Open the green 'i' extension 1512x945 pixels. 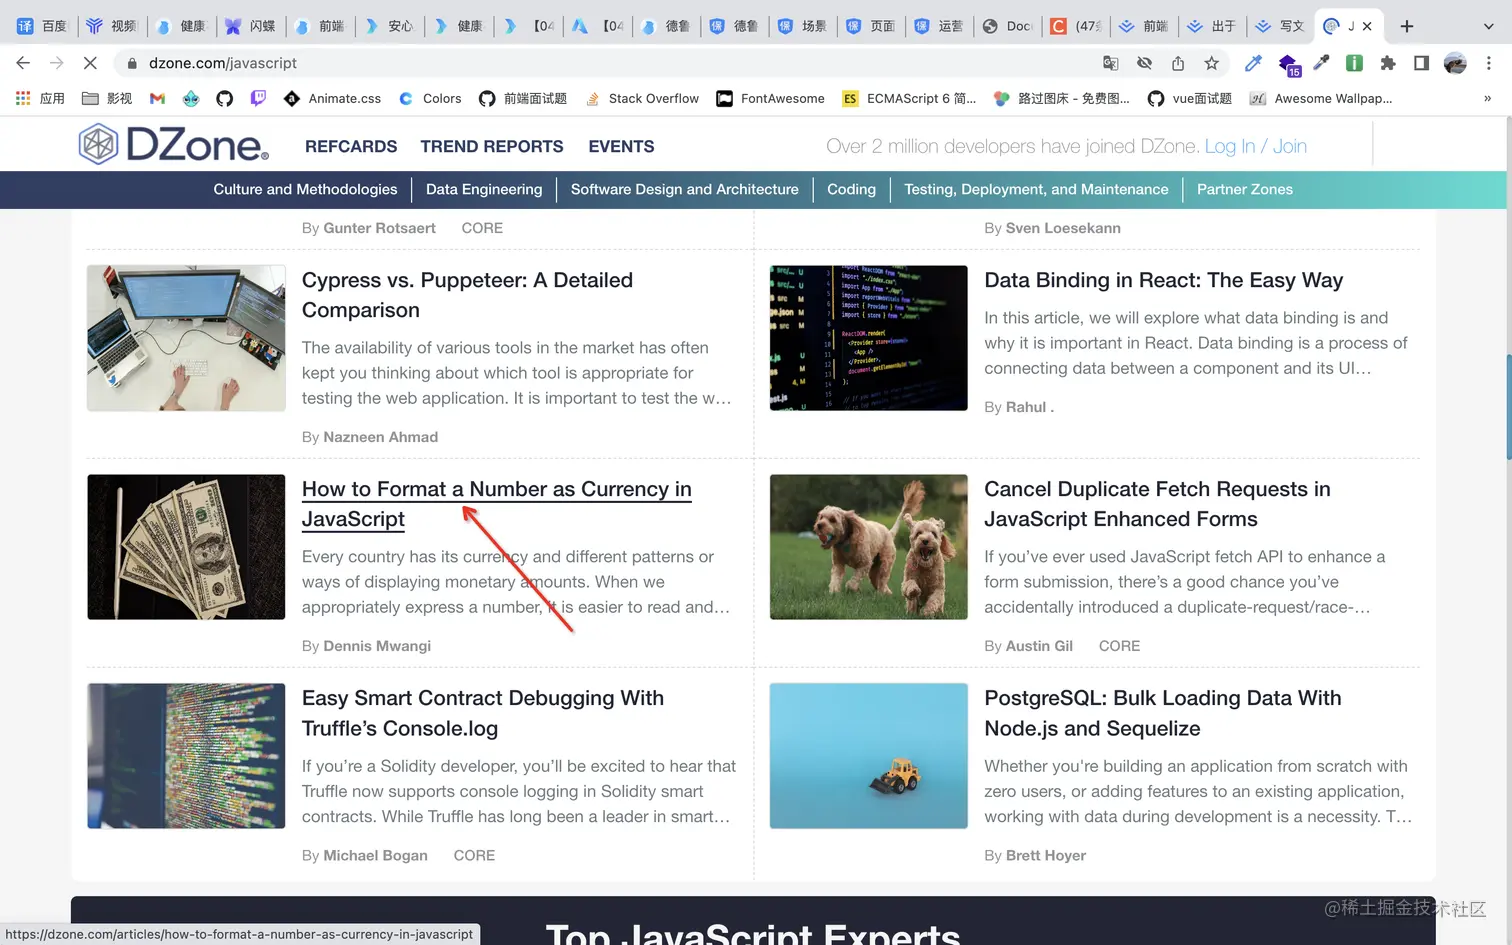(1355, 63)
